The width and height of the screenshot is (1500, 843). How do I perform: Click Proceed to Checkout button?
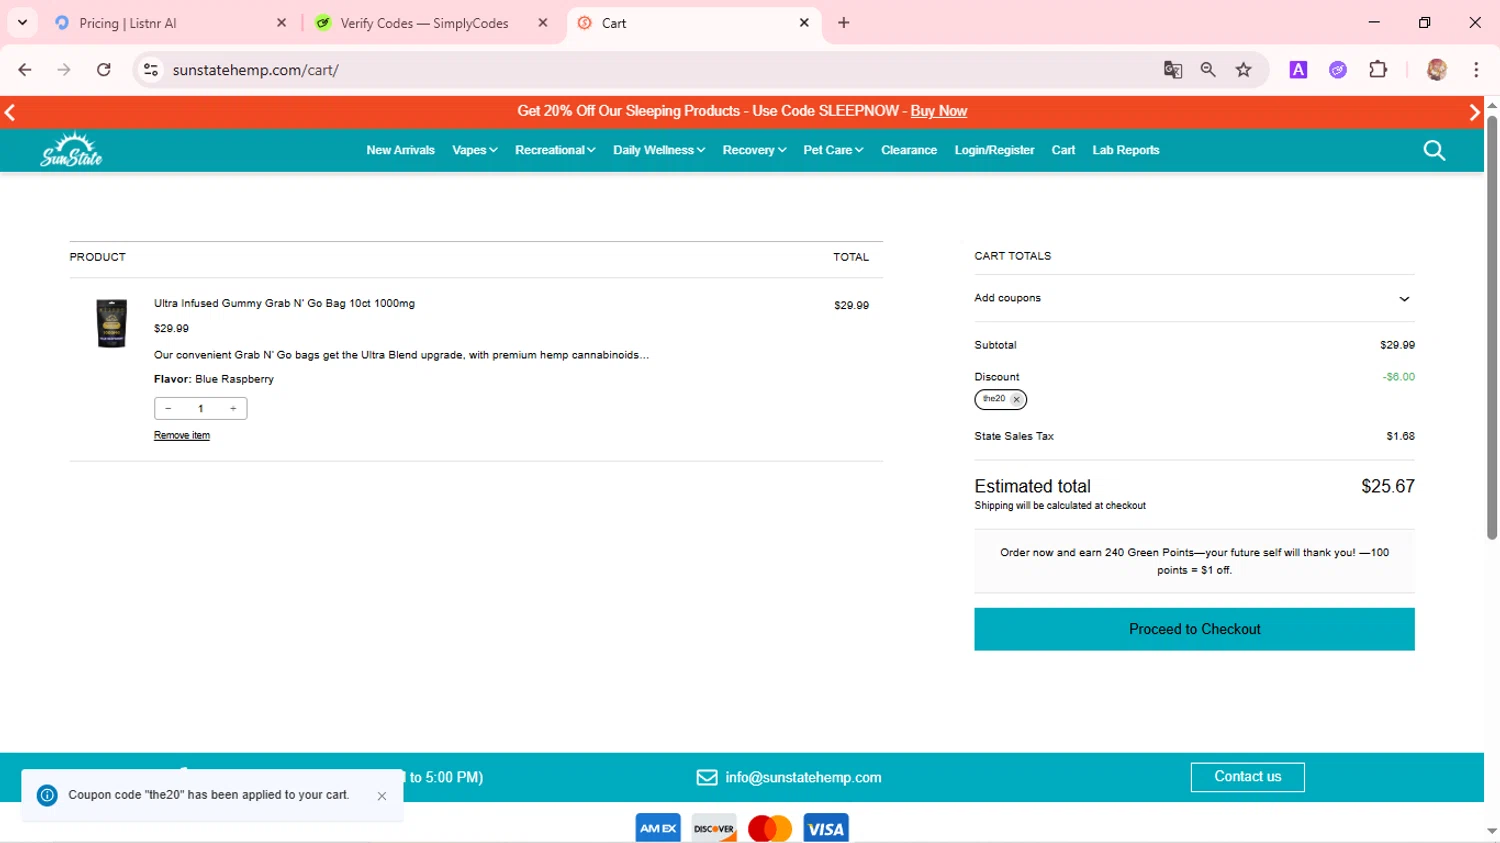coord(1194,629)
